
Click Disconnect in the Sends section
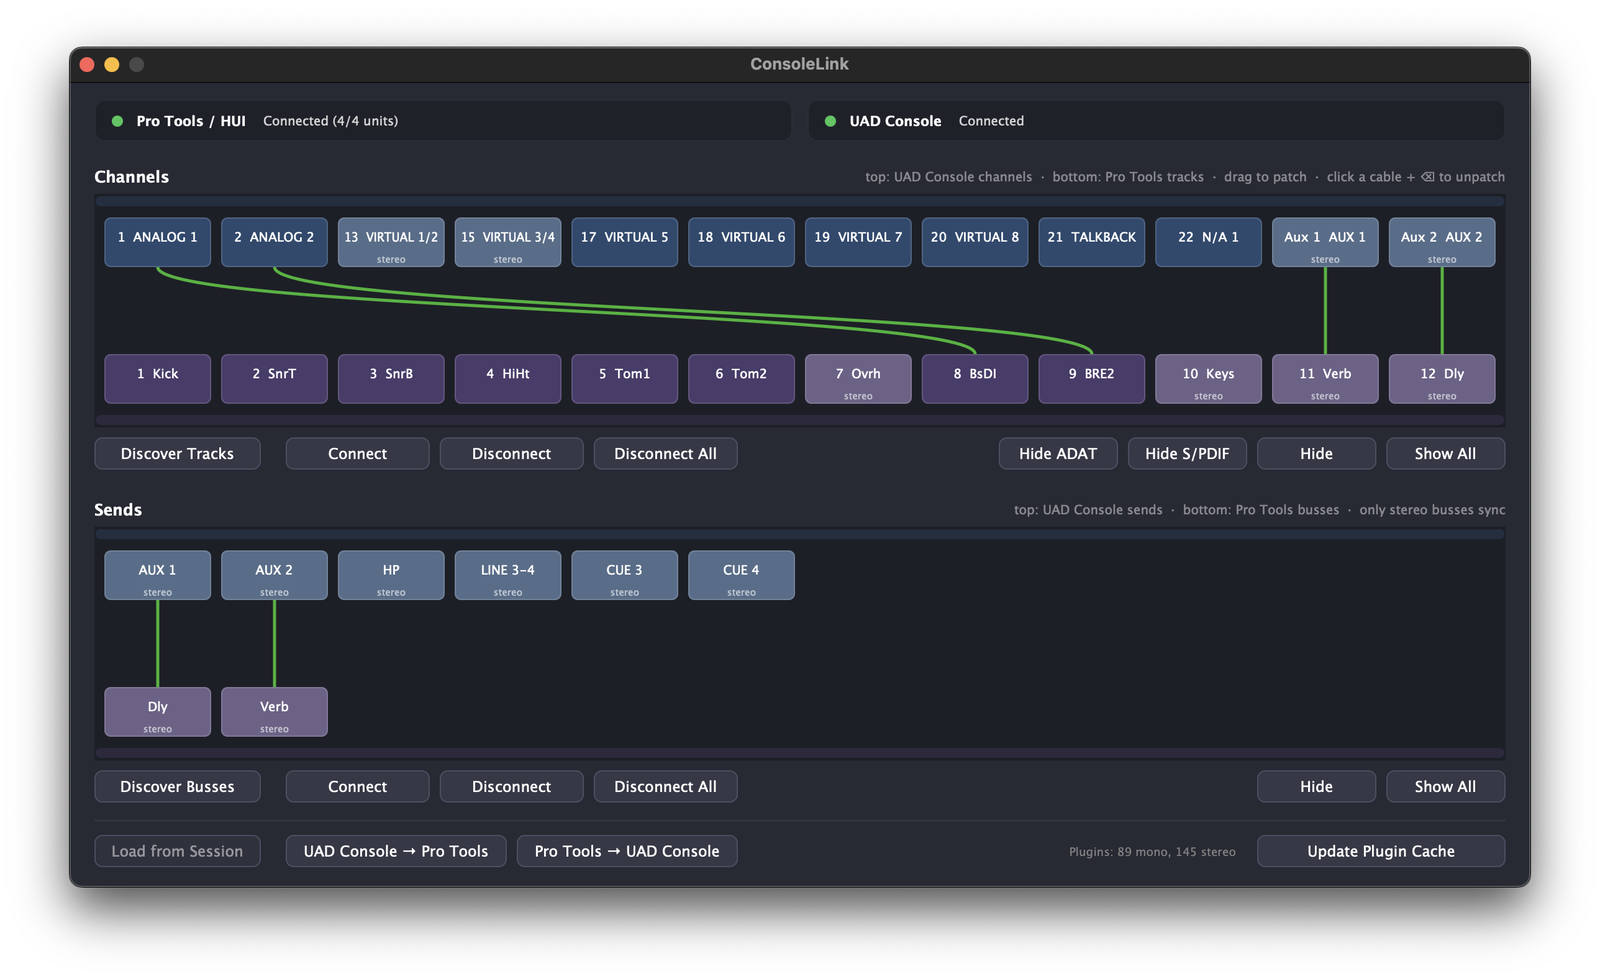coord(511,786)
